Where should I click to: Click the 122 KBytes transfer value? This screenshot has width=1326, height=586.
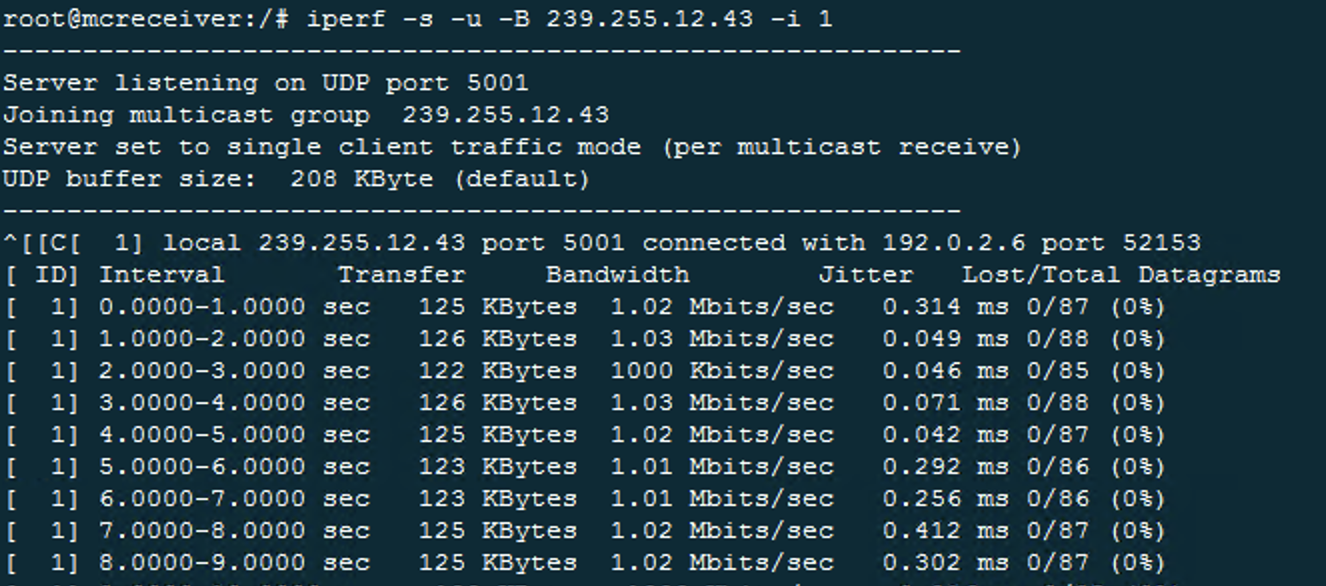[x=497, y=371]
